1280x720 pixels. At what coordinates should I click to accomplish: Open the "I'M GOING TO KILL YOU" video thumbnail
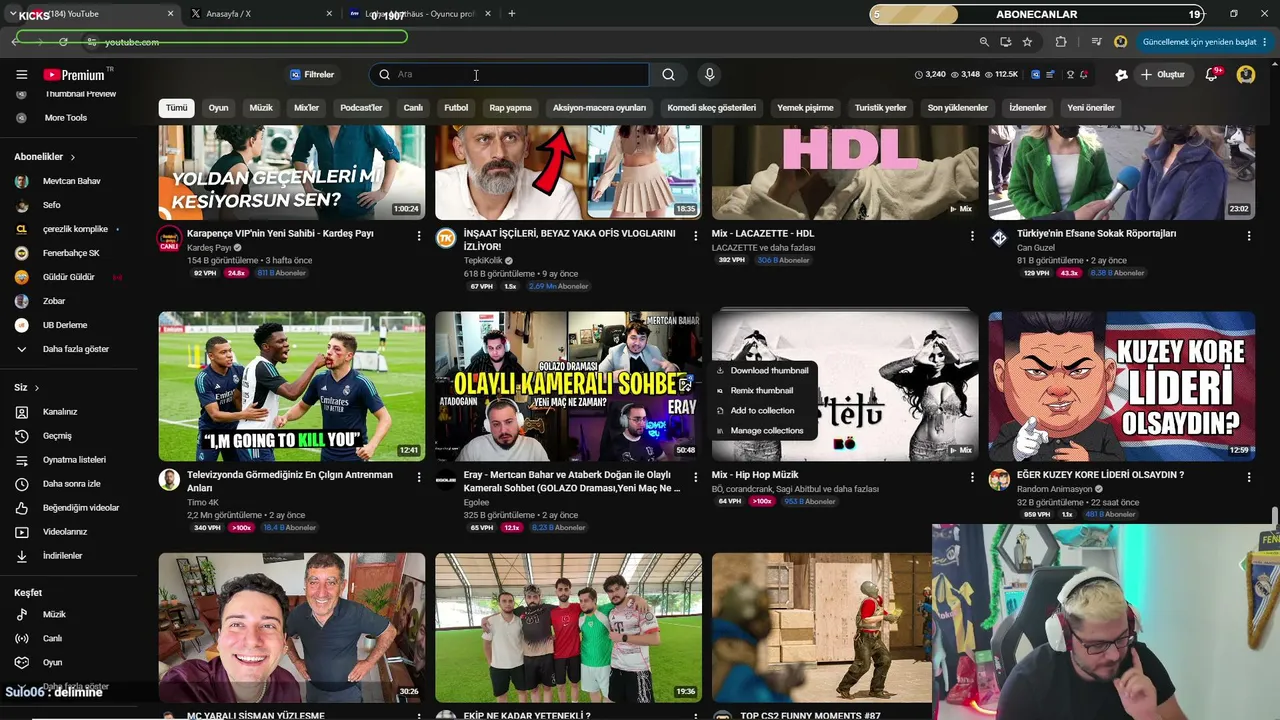point(292,386)
